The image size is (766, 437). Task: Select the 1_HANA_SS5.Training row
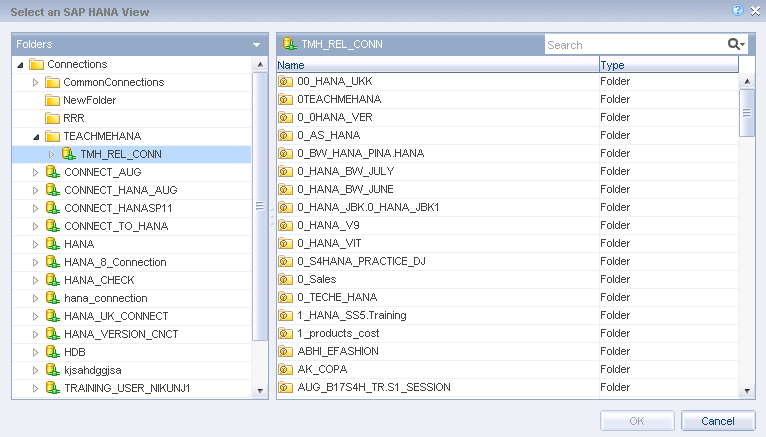[x=508, y=315]
